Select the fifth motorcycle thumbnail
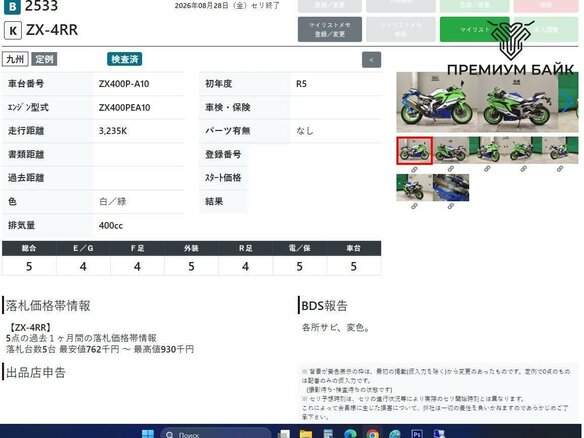 (x=560, y=150)
